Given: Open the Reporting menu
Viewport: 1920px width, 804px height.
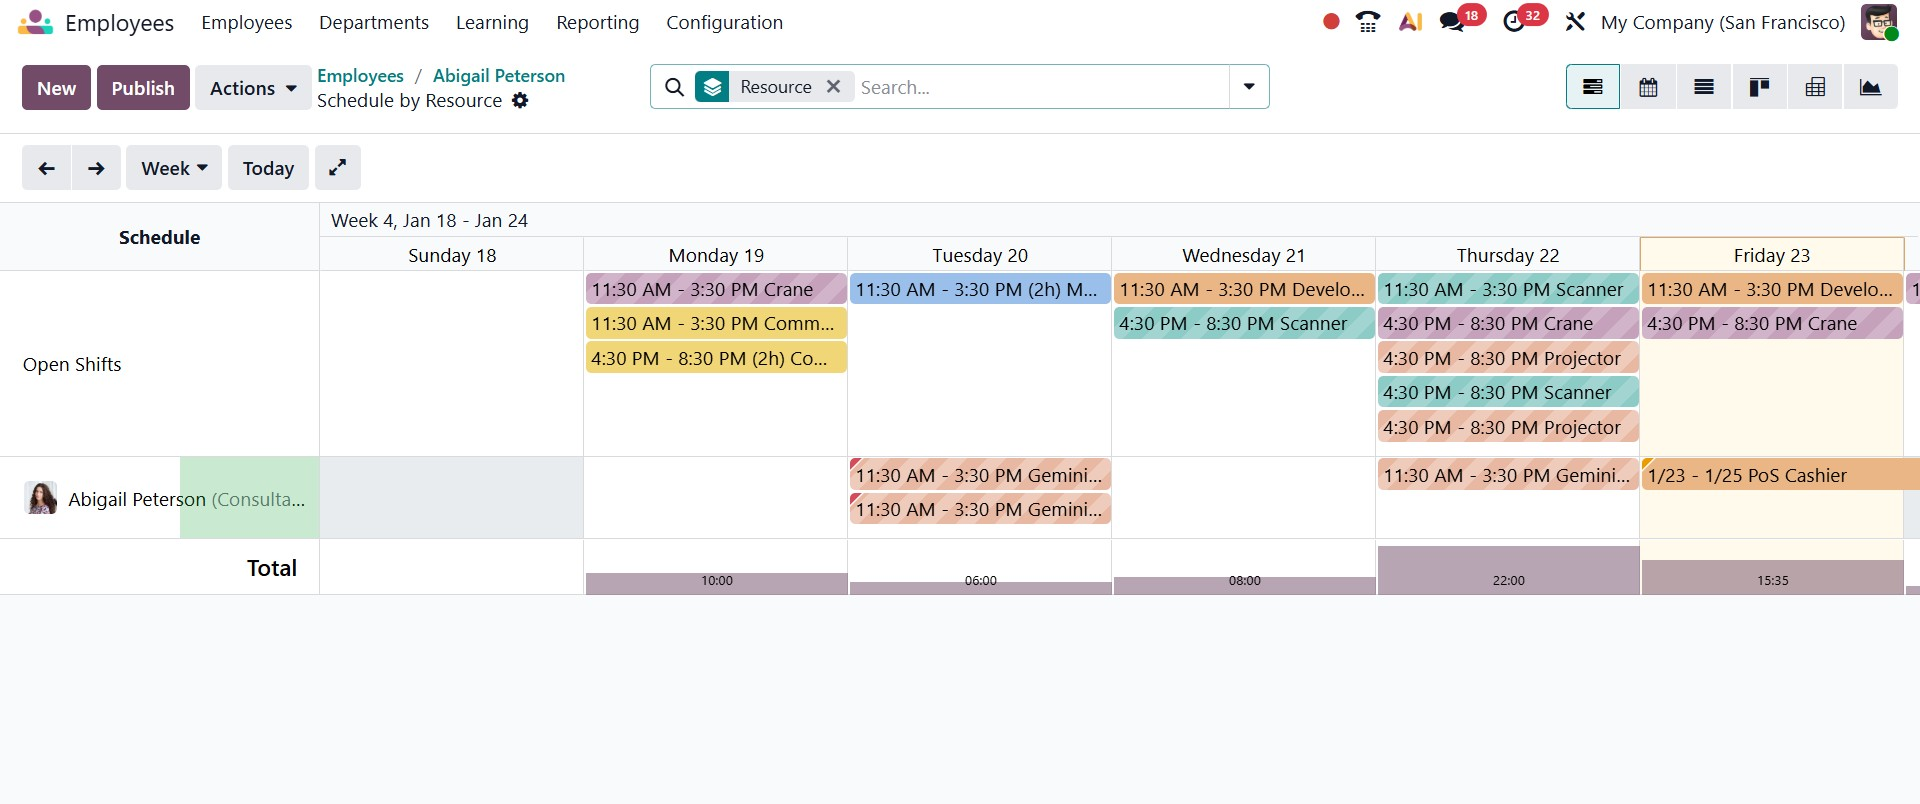Looking at the screenshot, I should tap(597, 23).
